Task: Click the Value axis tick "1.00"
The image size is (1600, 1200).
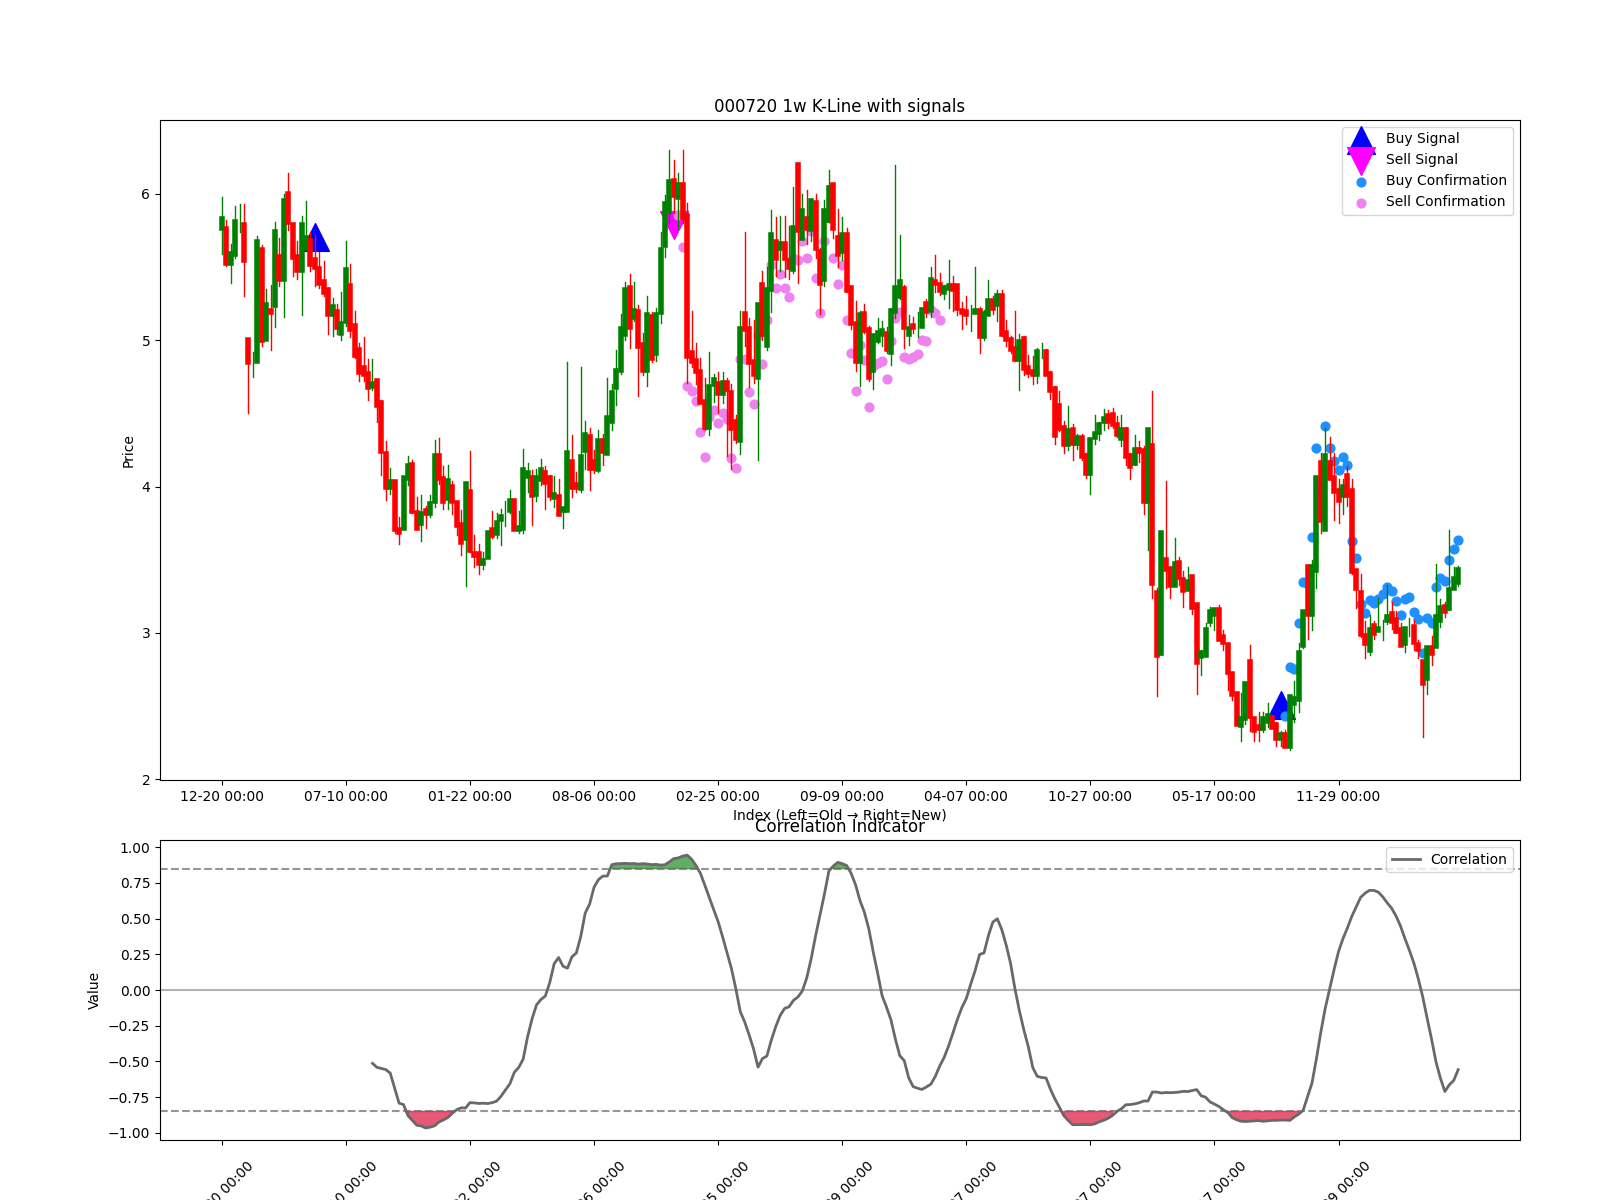Action: (x=135, y=848)
